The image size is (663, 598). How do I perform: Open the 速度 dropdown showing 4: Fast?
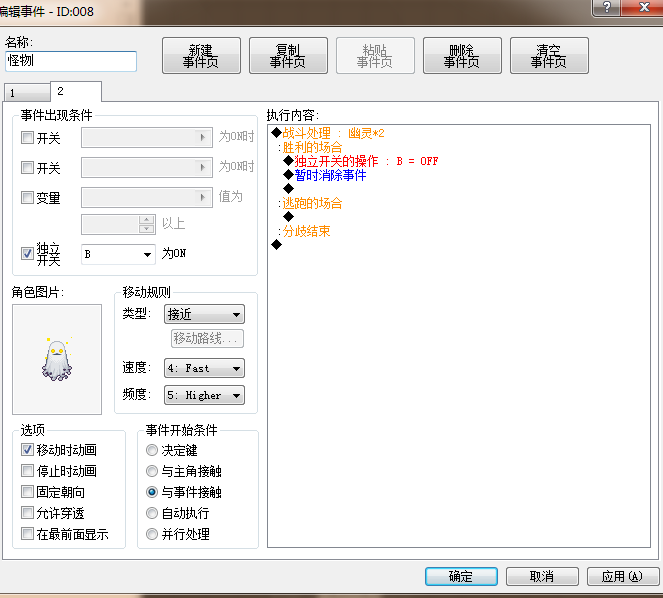(x=204, y=368)
